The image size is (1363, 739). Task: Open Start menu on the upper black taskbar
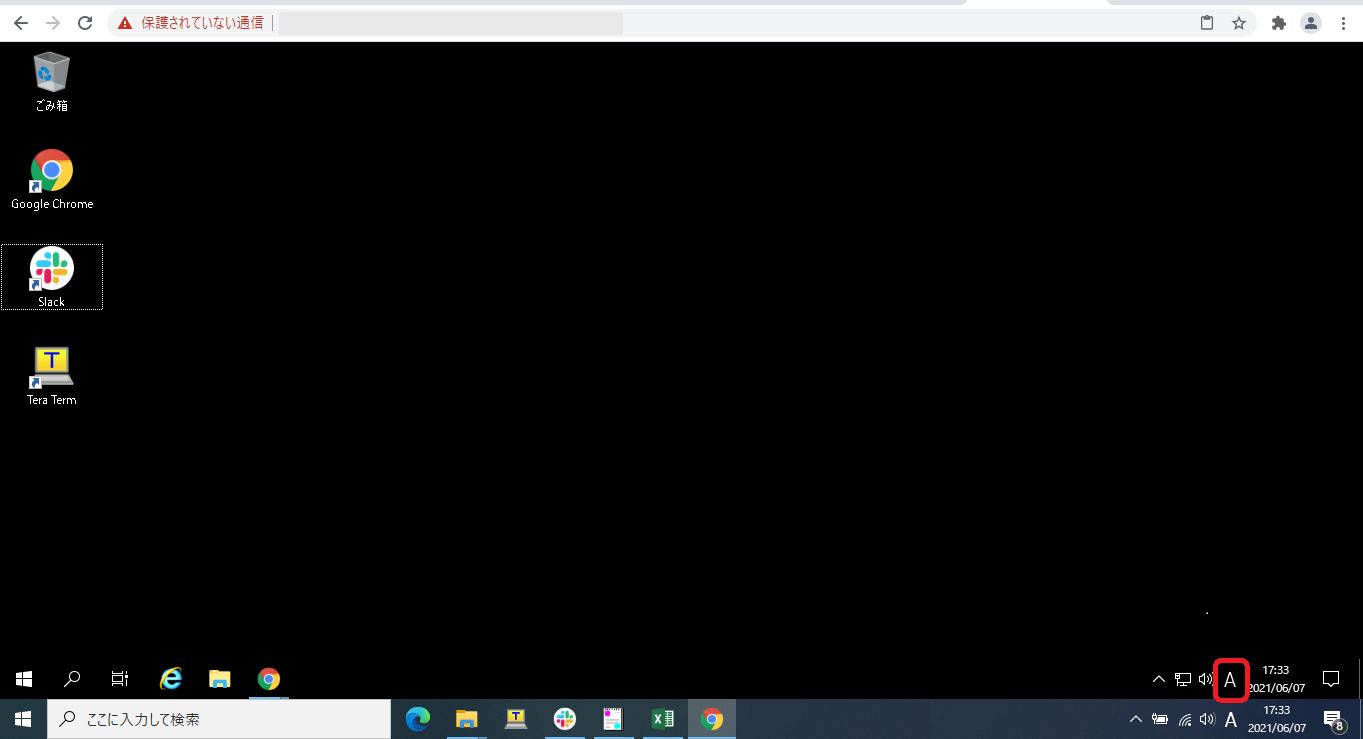click(x=24, y=679)
